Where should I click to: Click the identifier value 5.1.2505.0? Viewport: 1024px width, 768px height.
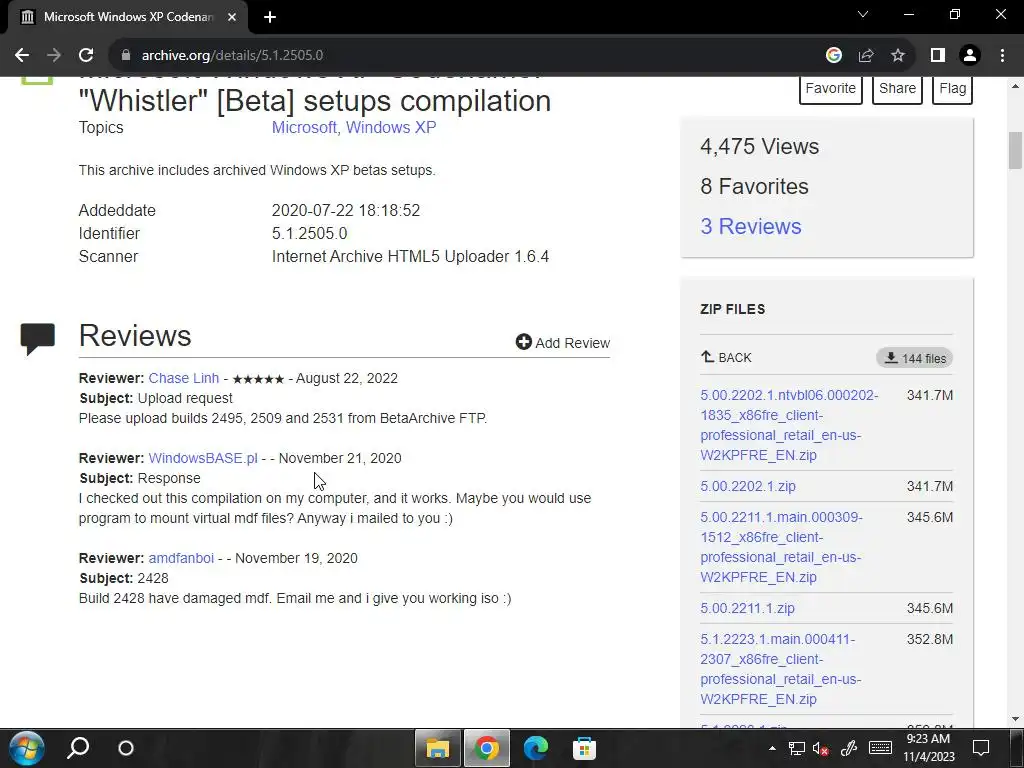310,234
